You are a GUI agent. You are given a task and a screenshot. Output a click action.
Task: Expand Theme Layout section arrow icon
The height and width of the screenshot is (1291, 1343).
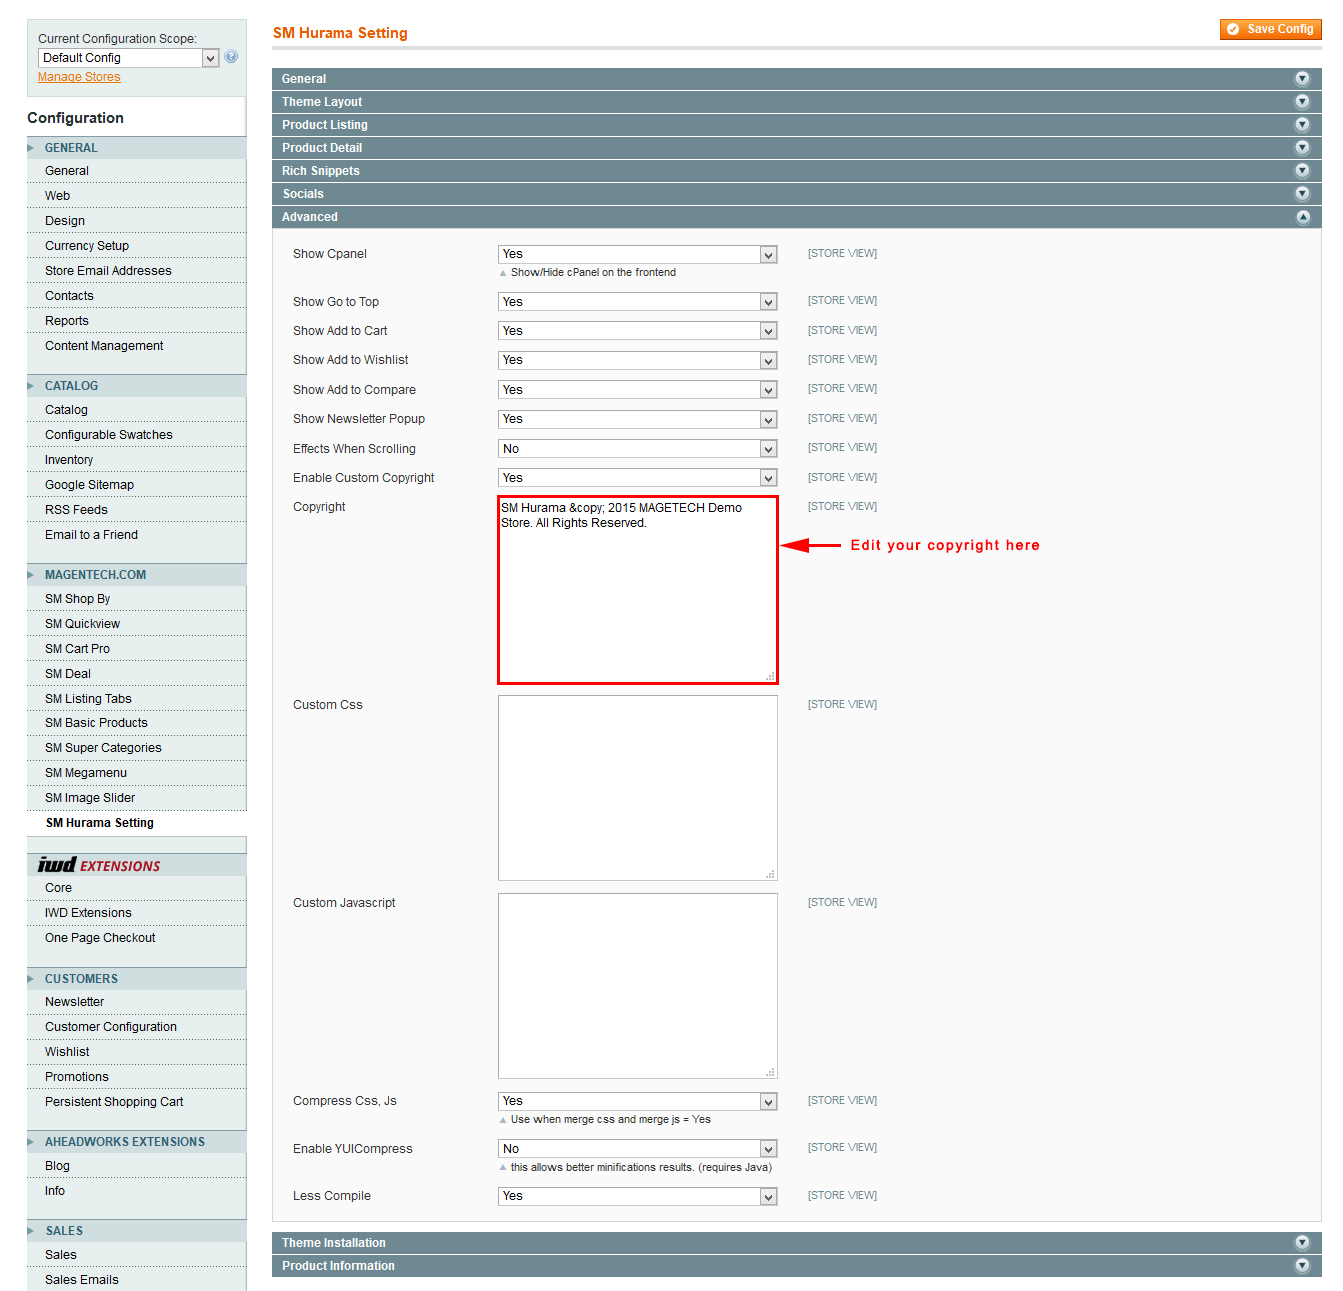pyautogui.click(x=1302, y=101)
